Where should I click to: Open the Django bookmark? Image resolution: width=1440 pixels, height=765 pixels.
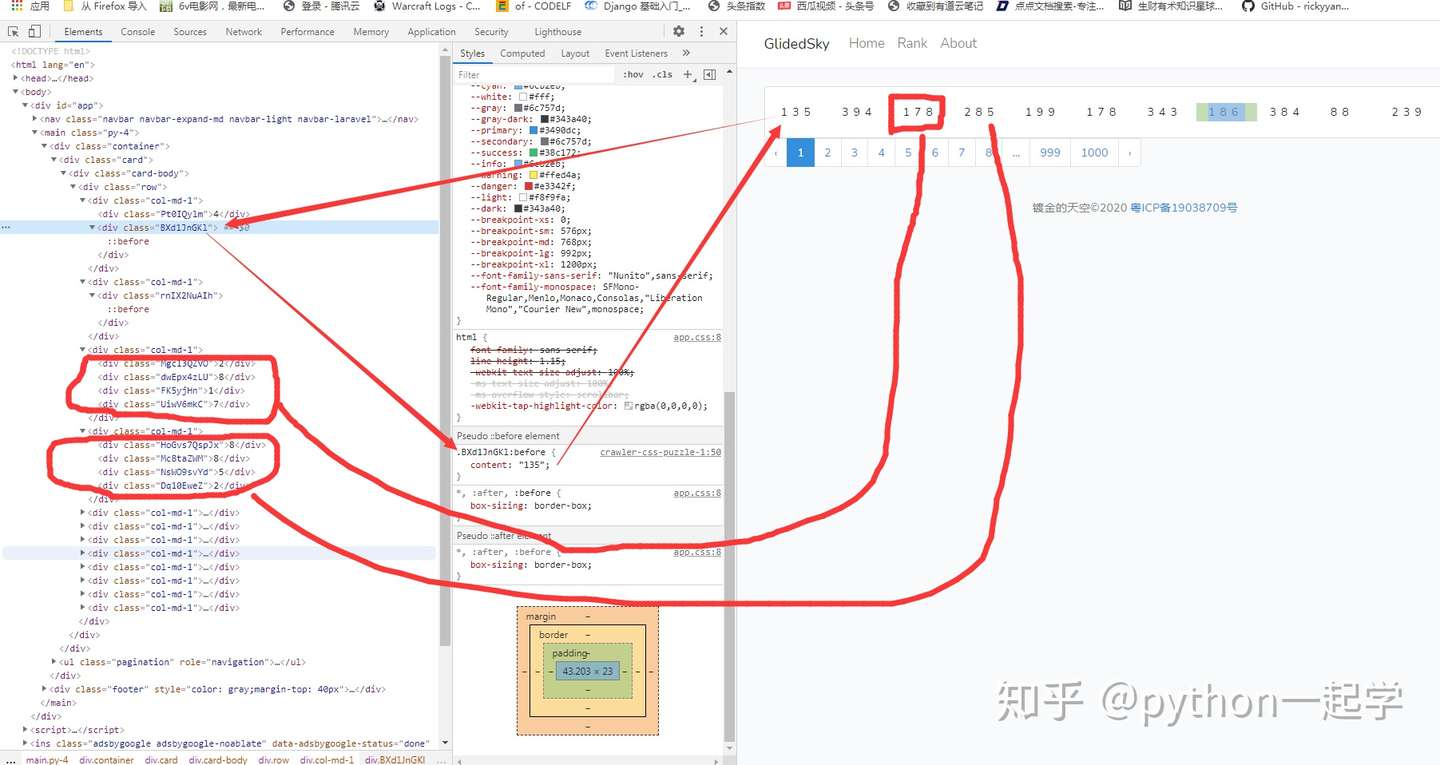click(639, 6)
